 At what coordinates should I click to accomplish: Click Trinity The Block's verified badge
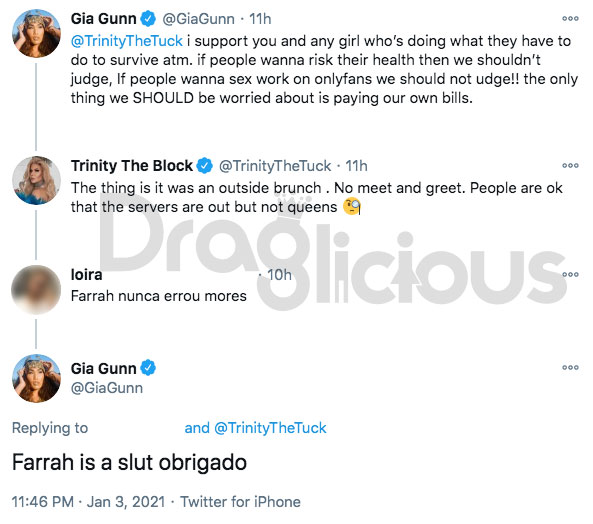coord(205,166)
